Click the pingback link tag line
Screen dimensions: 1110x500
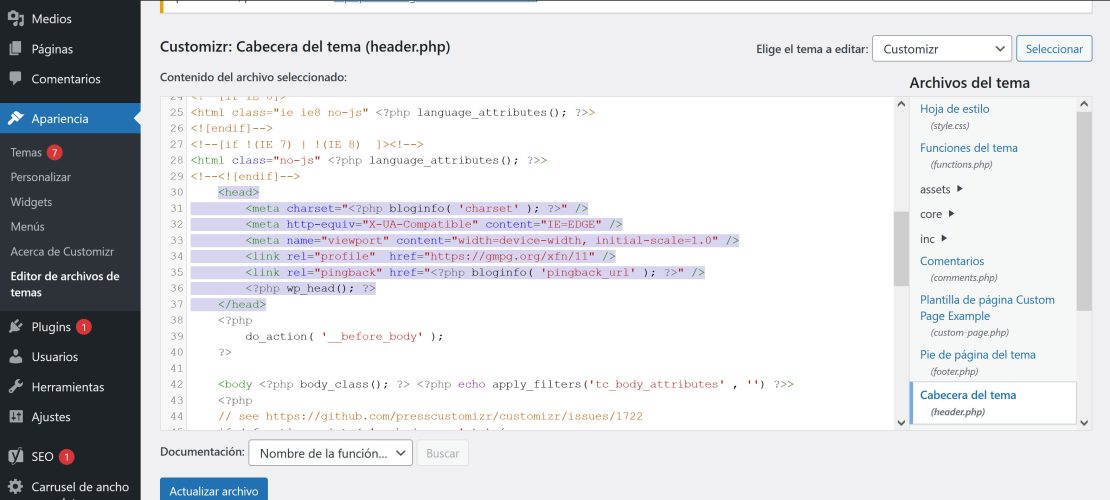coord(475,273)
